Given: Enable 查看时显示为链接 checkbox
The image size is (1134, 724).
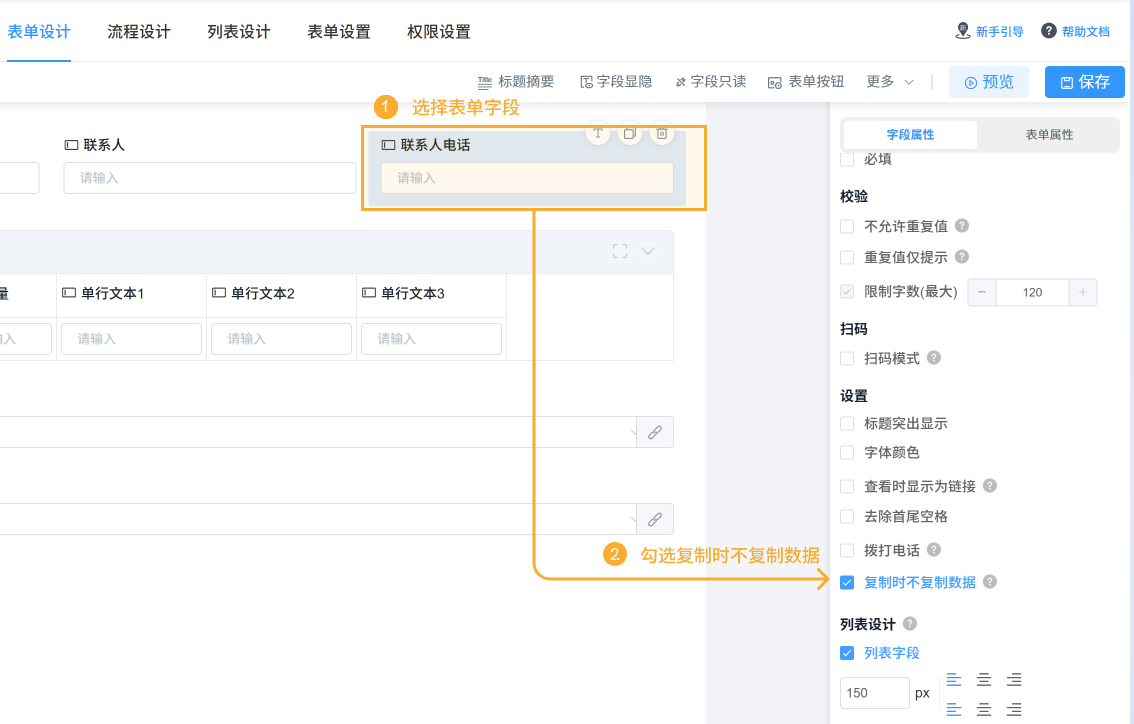Looking at the screenshot, I should coord(847,486).
